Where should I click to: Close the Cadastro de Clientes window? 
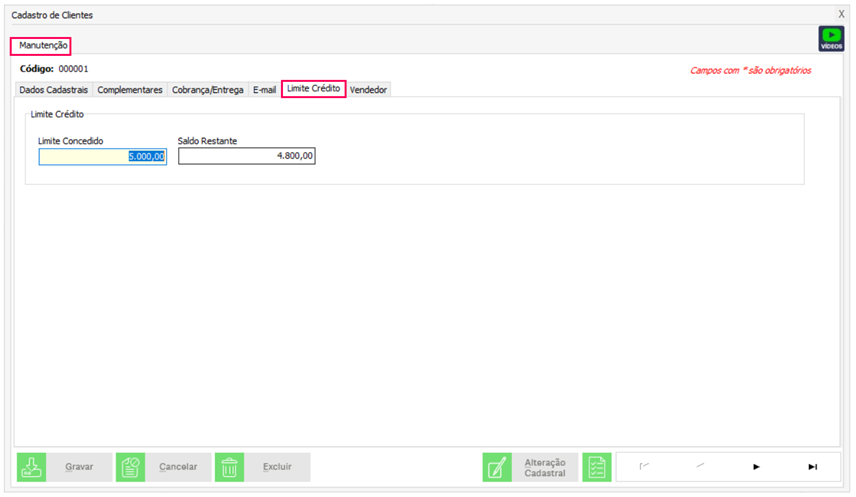pyautogui.click(x=841, y=15)
